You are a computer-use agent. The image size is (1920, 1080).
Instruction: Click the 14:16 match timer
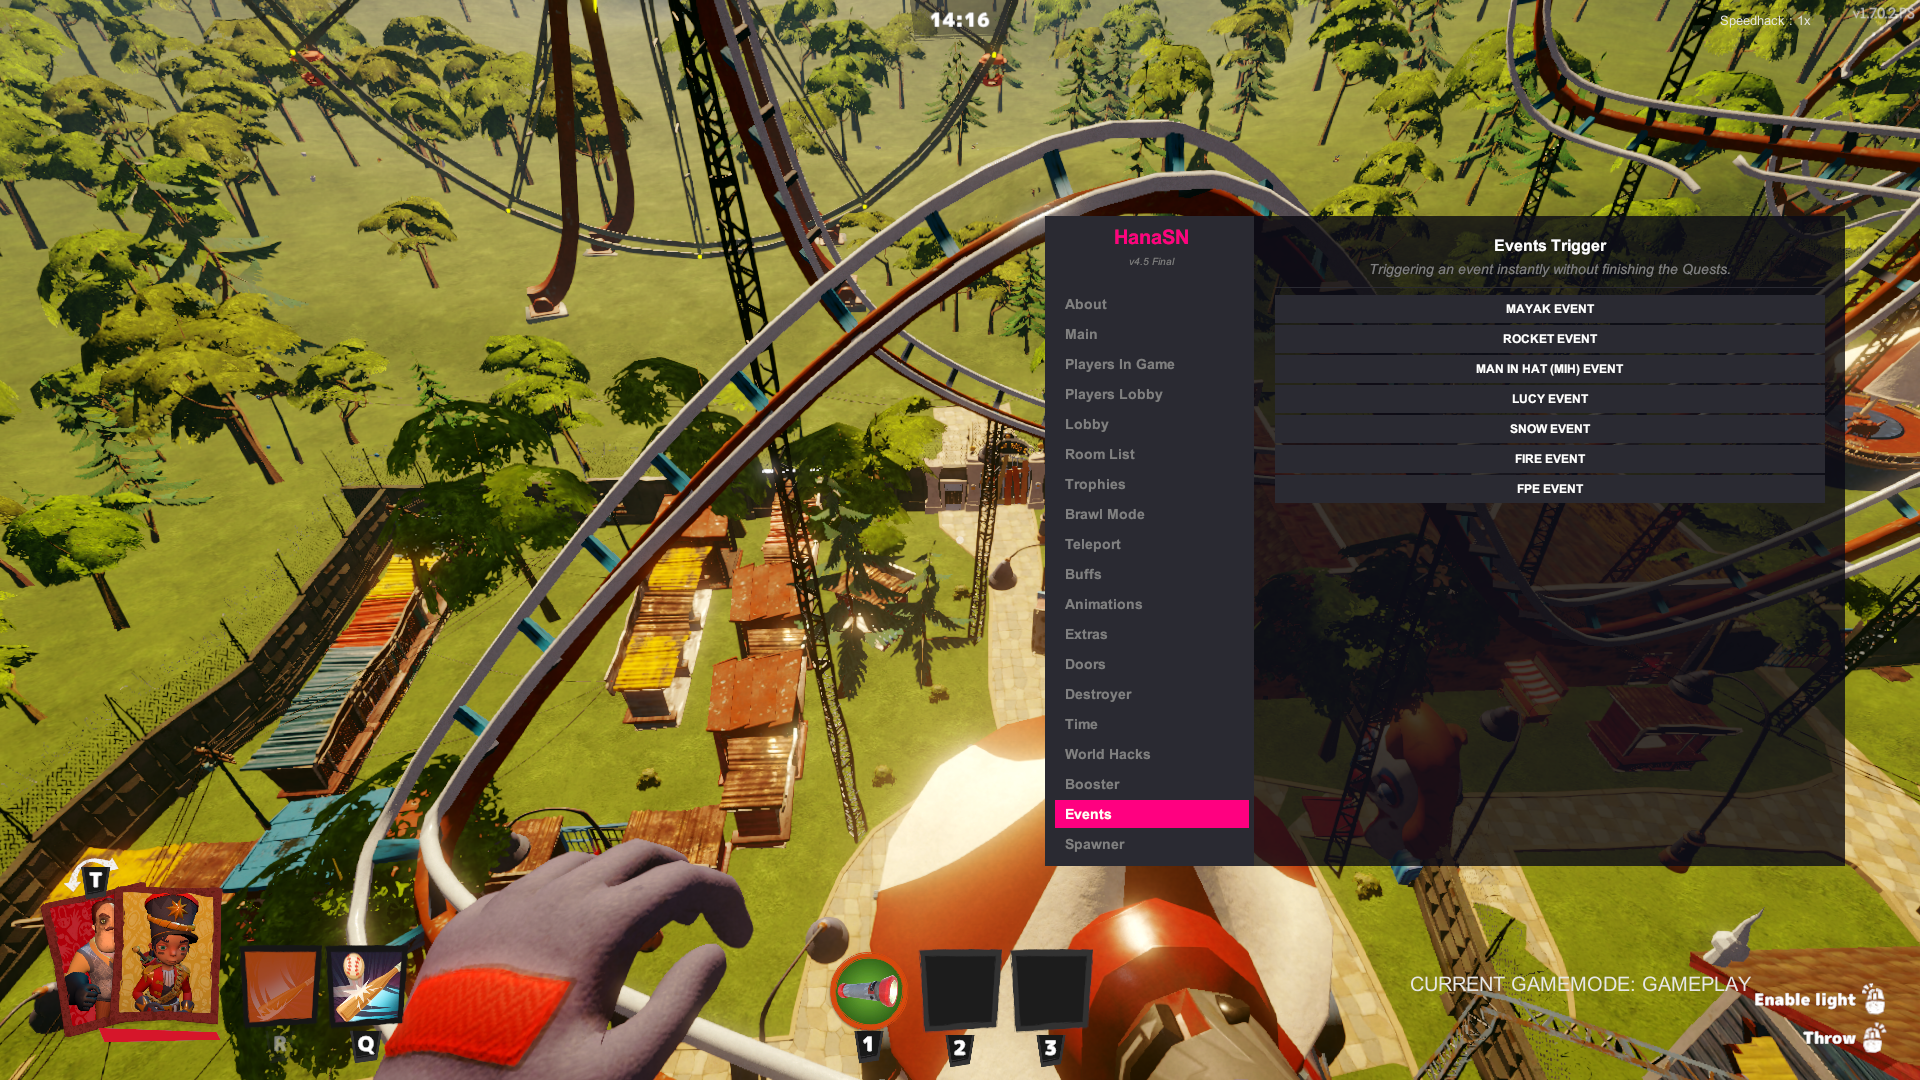[959, 20]
